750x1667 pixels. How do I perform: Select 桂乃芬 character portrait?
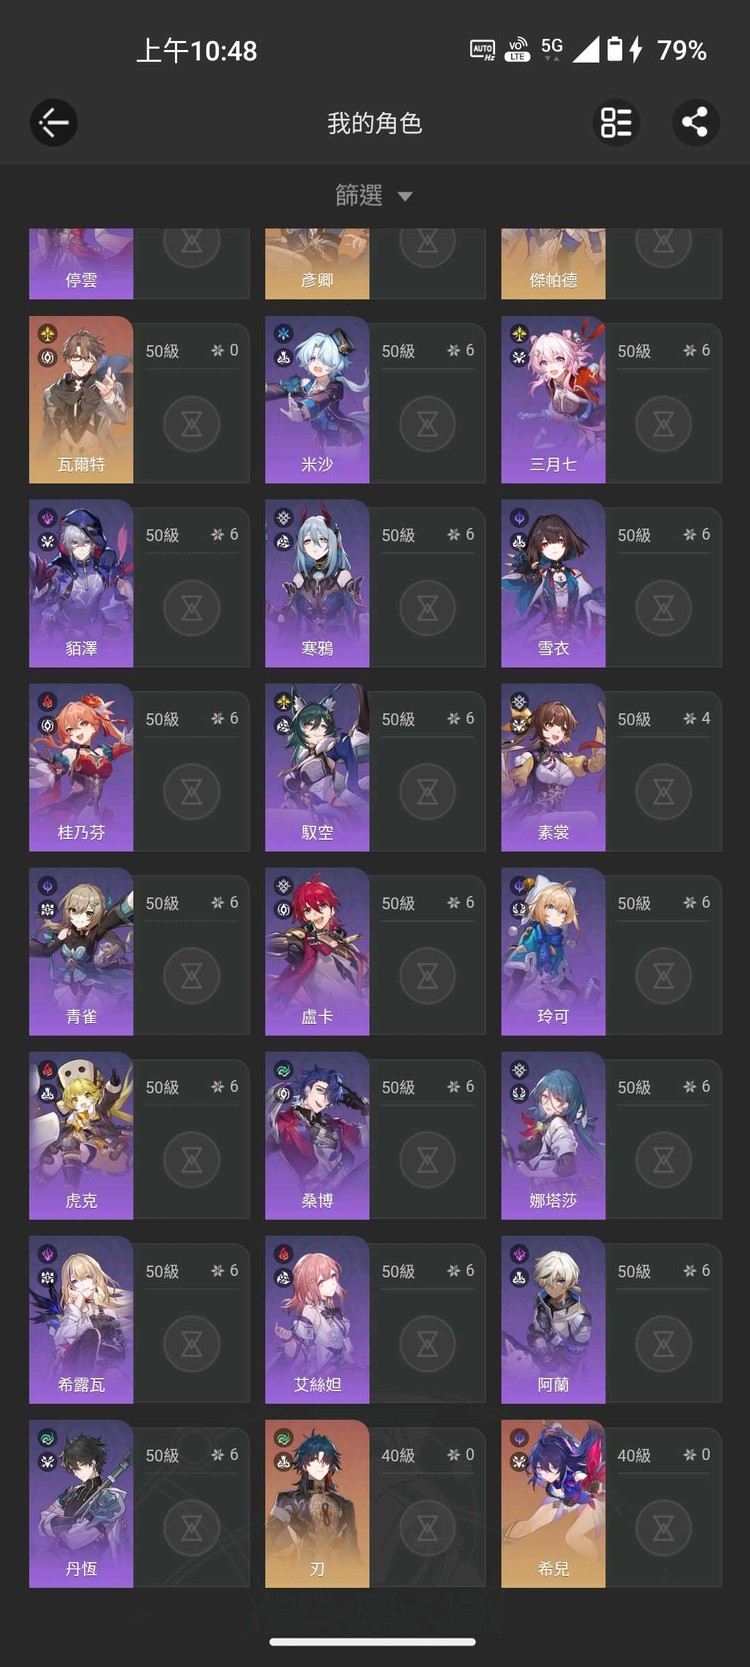81,768
